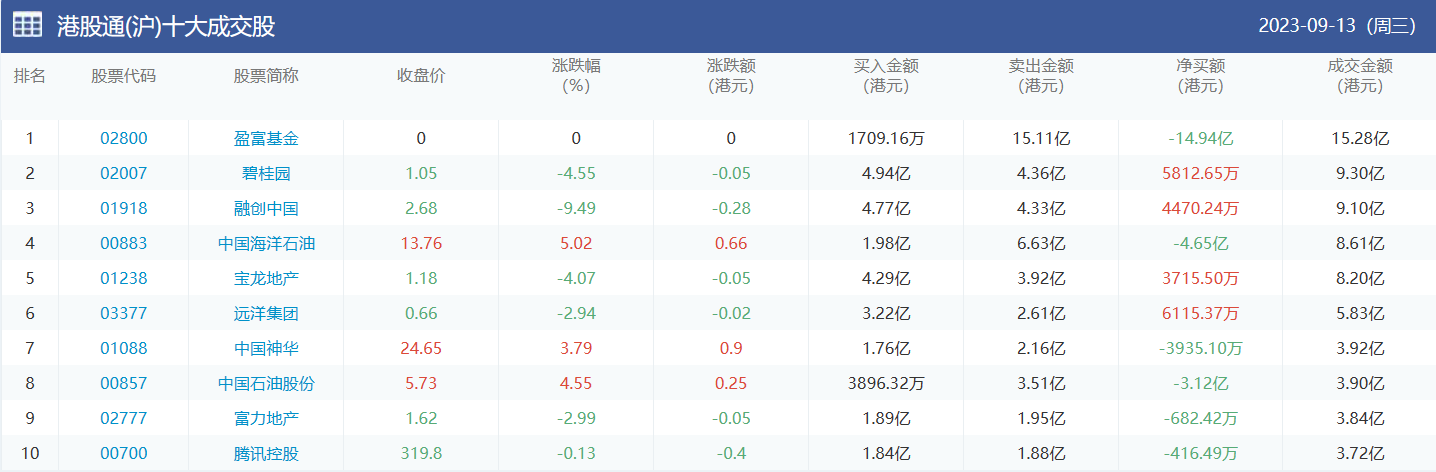Viewport: 1436px width, 472px height.
Task: Click 港股通(沪)十大成交股 title
Action: pos(166,27)
